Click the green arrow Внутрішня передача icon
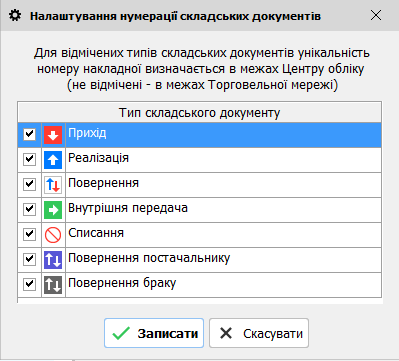The image size is (399, 361). 53,210
